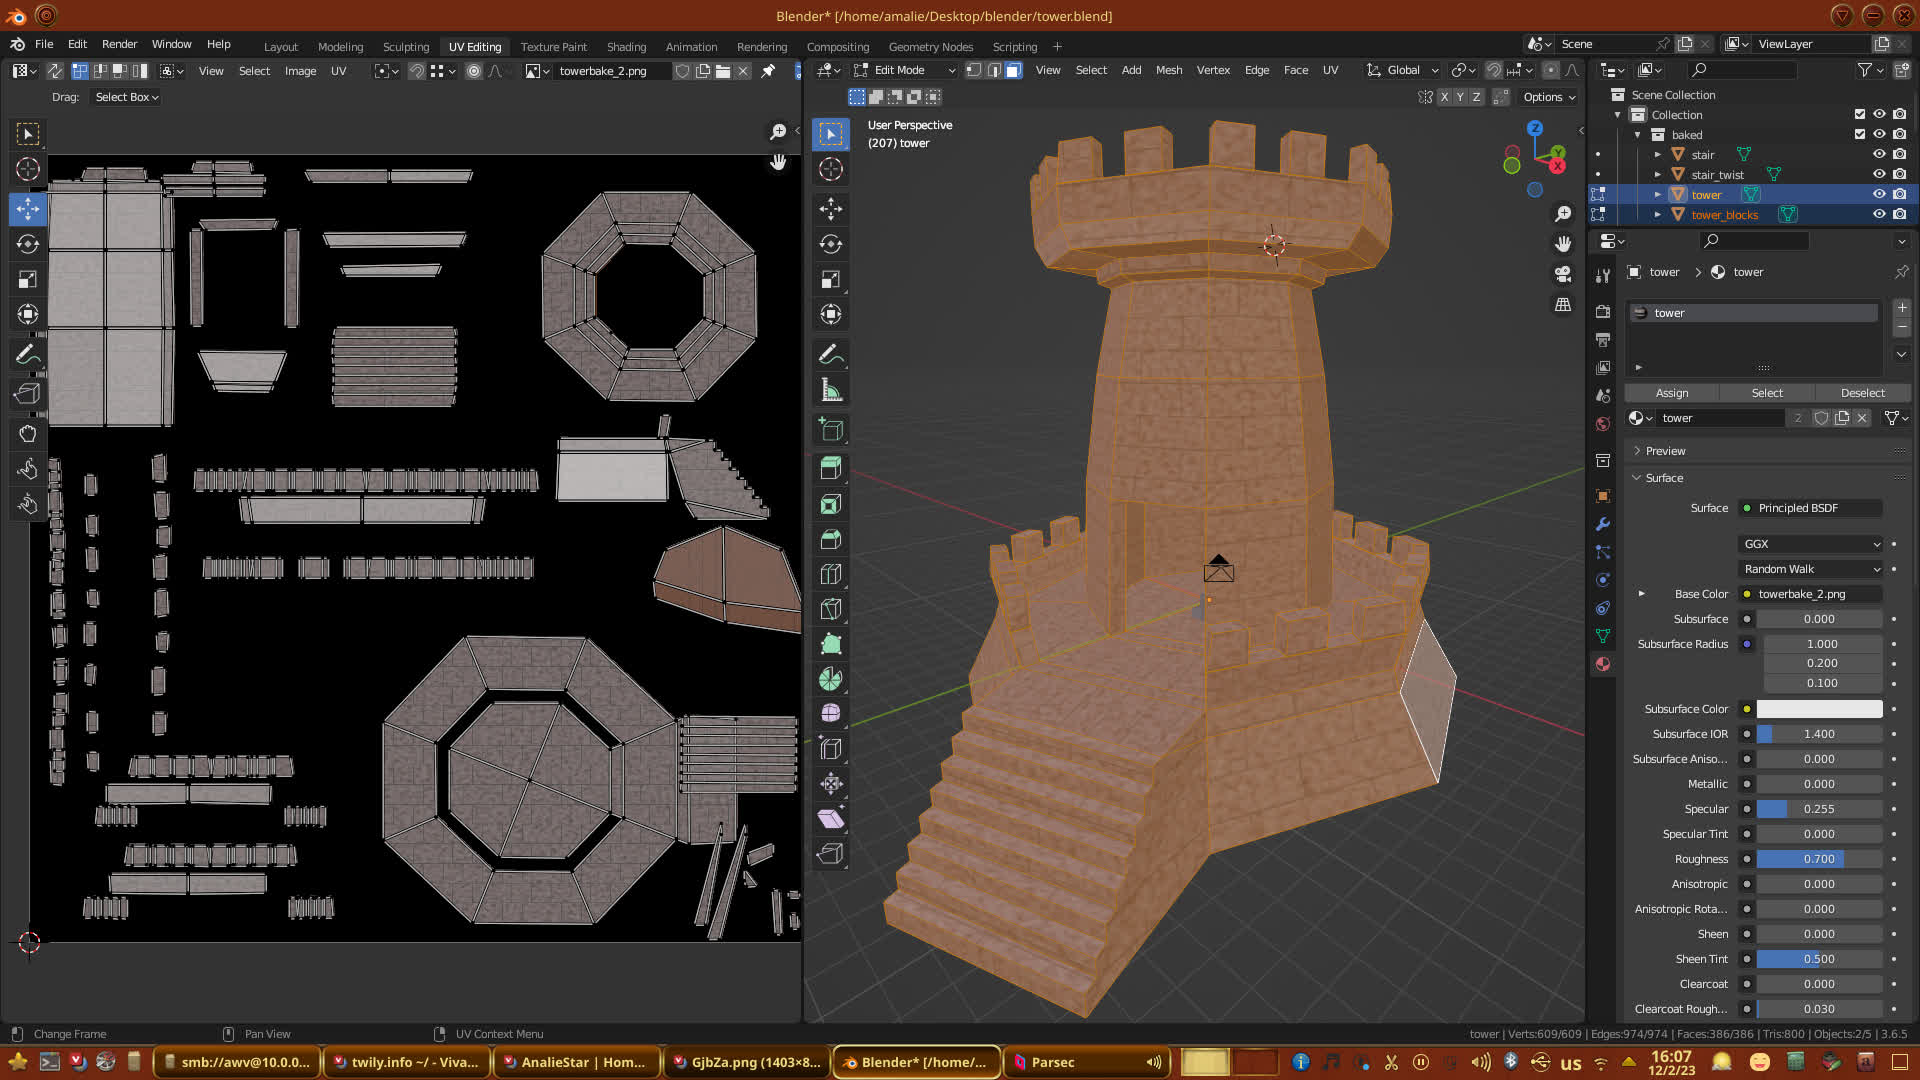Select the Loop Cut tool
1920x1080 pixels.
tap(830, 574)
